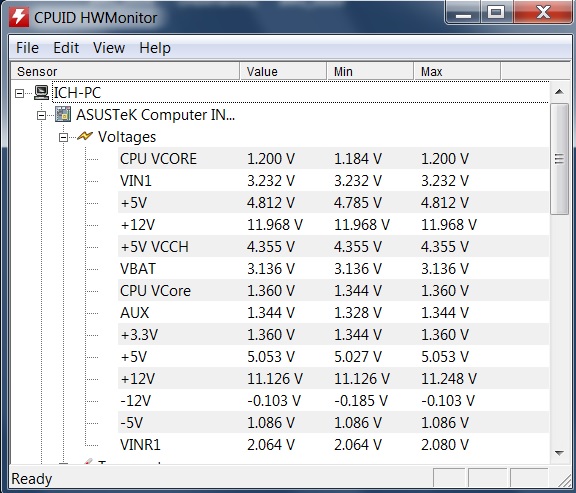Open the File menu

click(x=27, y=48)
